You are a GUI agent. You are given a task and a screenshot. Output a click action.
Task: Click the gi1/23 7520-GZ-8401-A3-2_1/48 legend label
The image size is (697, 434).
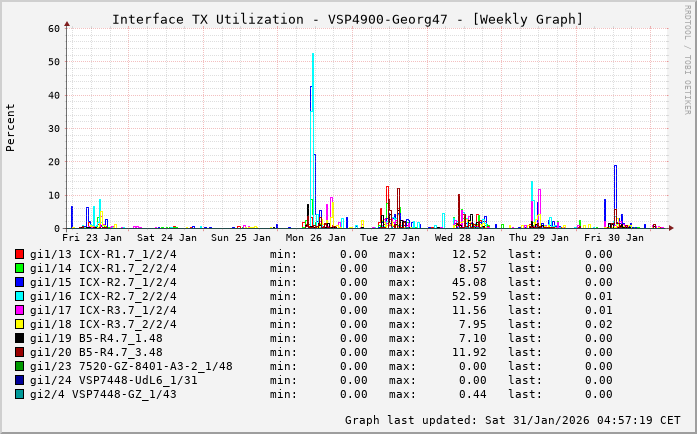coord(131,366)
